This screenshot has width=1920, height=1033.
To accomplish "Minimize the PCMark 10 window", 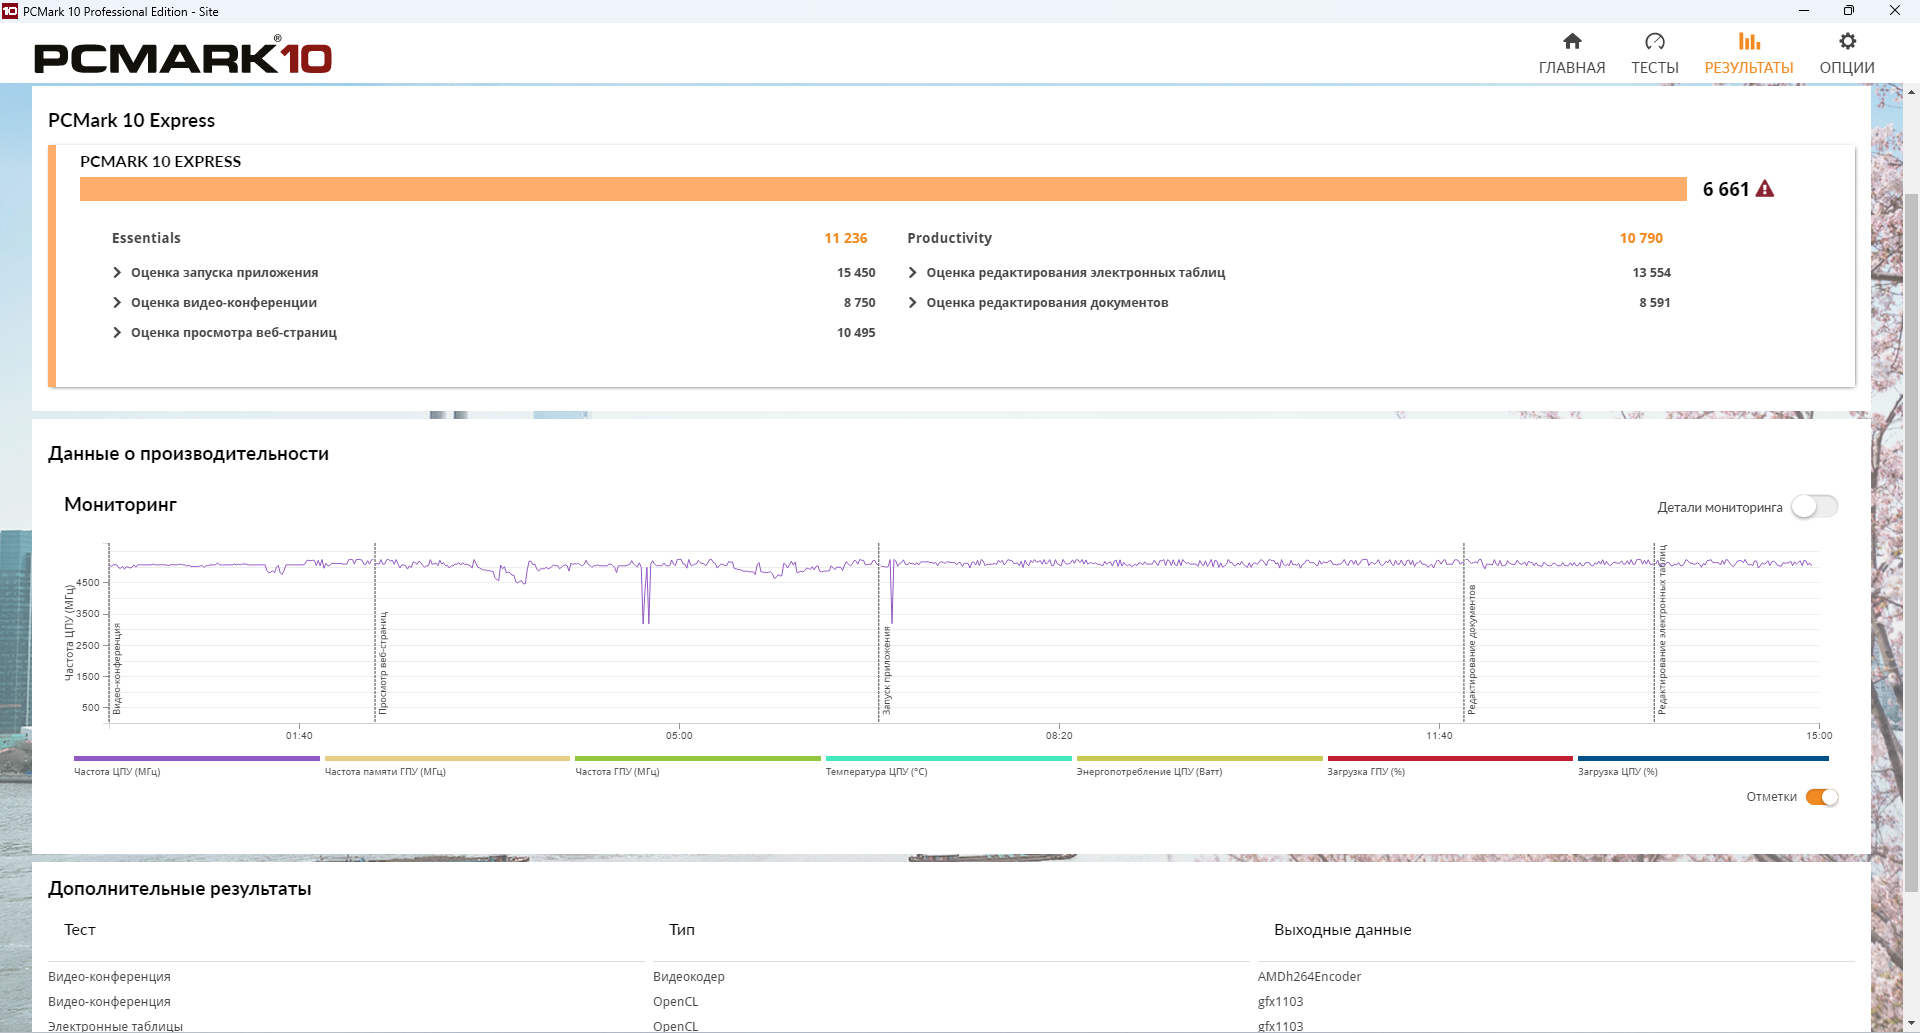I will [x=1804, y=11].
